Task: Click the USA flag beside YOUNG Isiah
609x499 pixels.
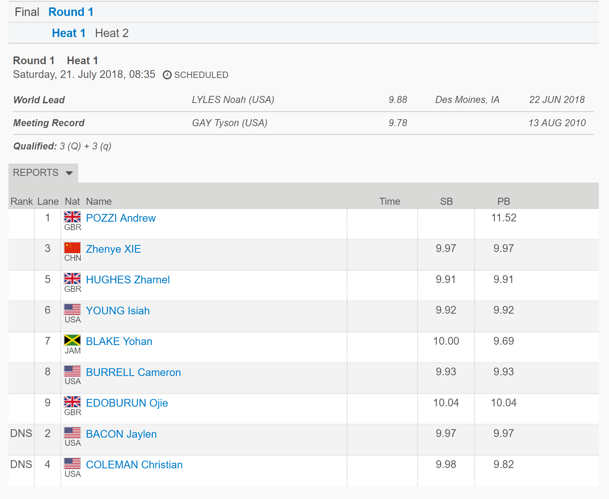Action: 72,309
